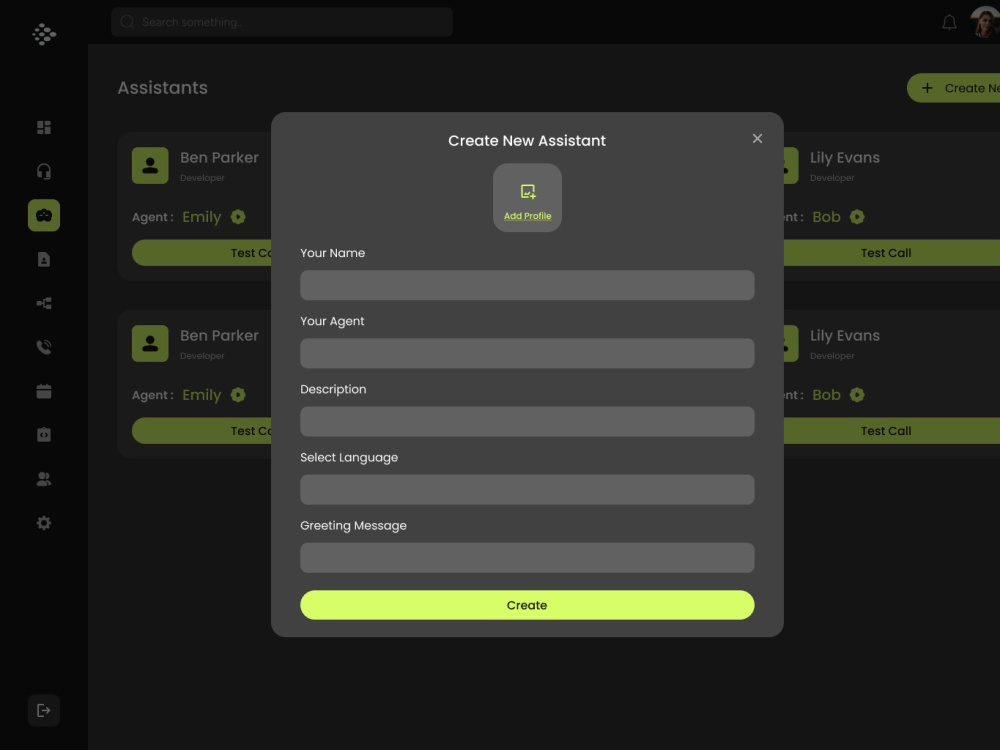Viewport: 1000px width, 750px height.
Task: Click the play badge beside bottom Bob
Action: click(x=857, y=395)
